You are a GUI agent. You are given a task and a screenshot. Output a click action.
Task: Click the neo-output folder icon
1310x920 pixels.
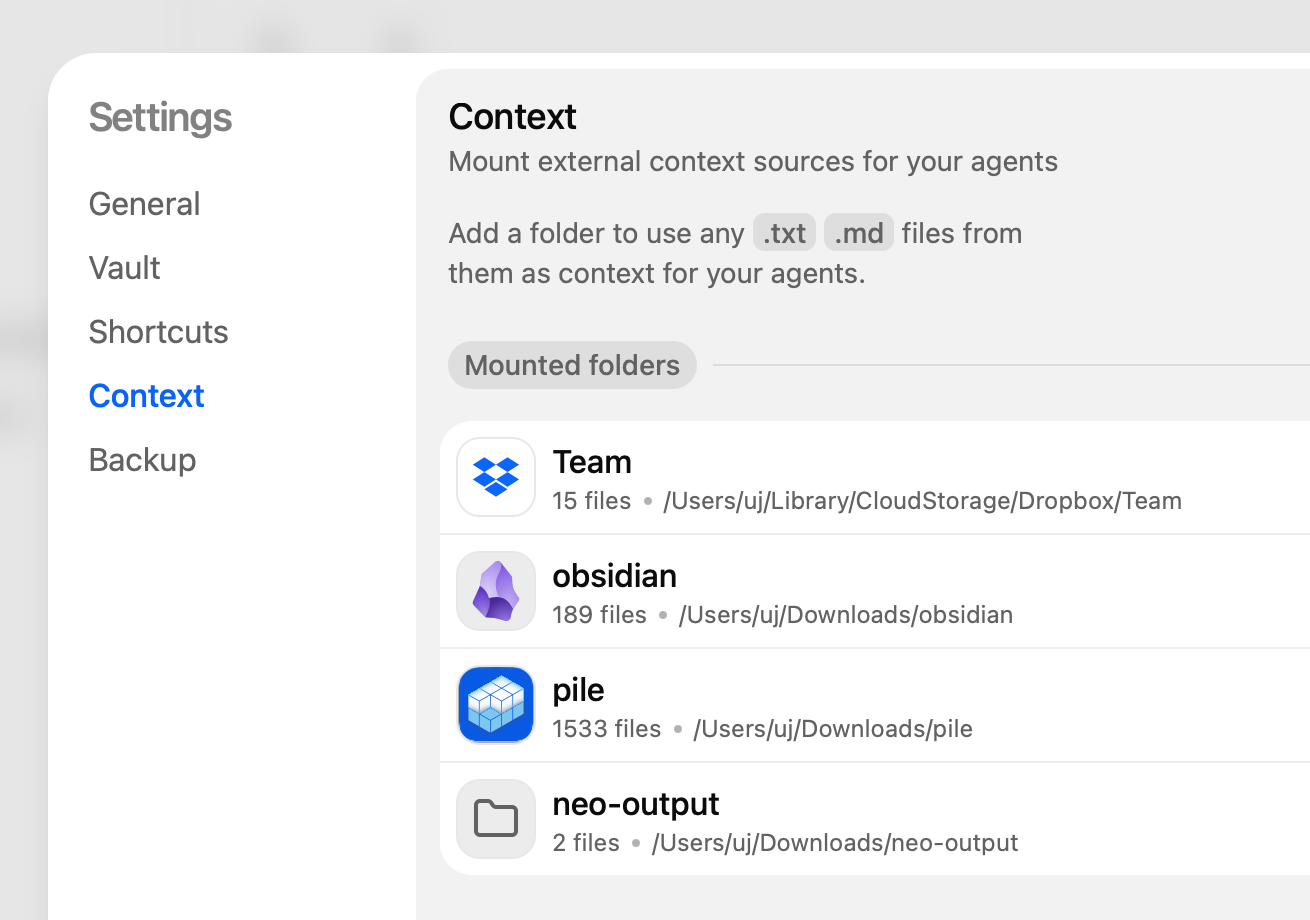pyautogui.click(x=496, y=819)
